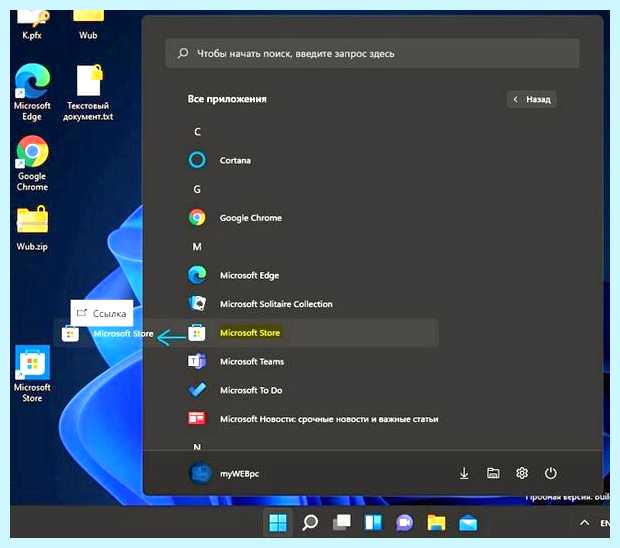Select Wub folder on desktop

88,25
